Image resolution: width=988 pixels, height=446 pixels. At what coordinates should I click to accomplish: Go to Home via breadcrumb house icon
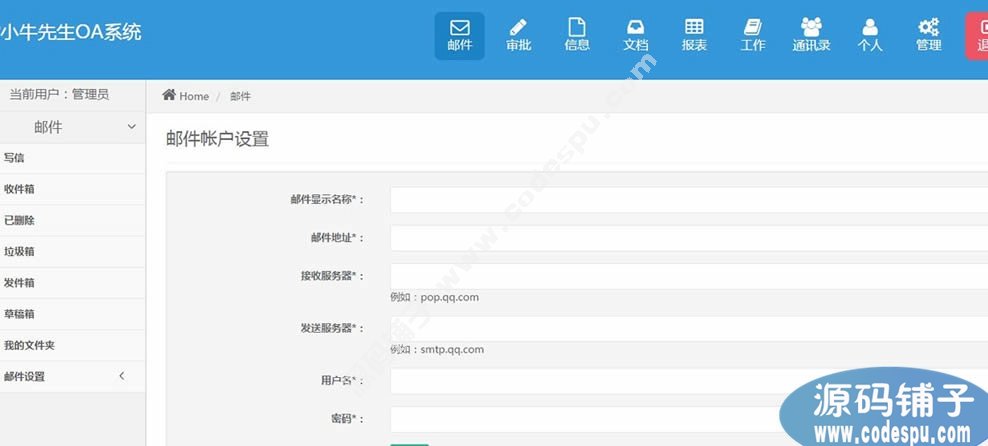pyautogui.click(x=169, y=95)
